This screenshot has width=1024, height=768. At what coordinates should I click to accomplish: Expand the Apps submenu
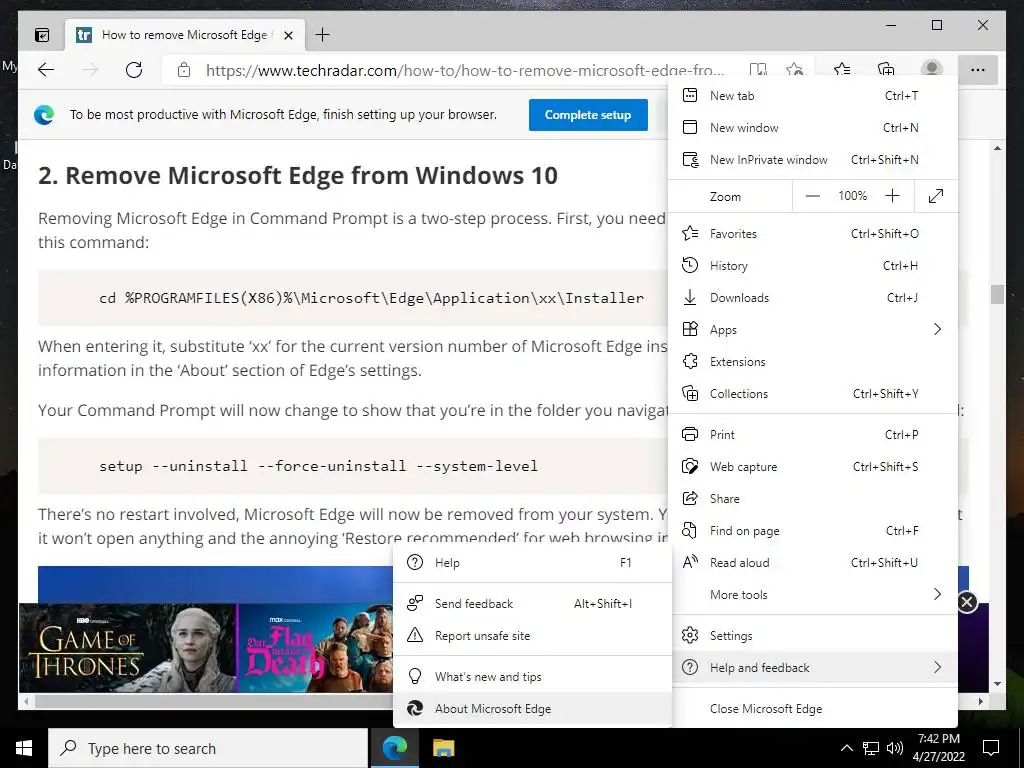click(813, 330)
